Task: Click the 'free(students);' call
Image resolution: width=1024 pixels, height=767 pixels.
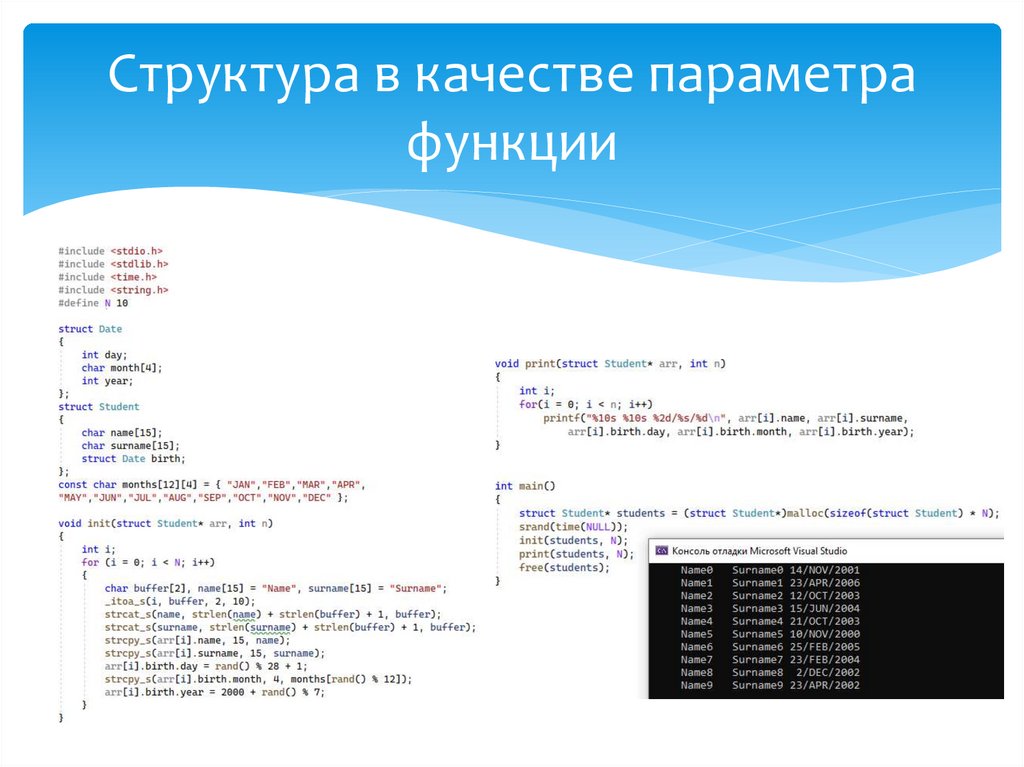Action: click(x=564, y=568)
